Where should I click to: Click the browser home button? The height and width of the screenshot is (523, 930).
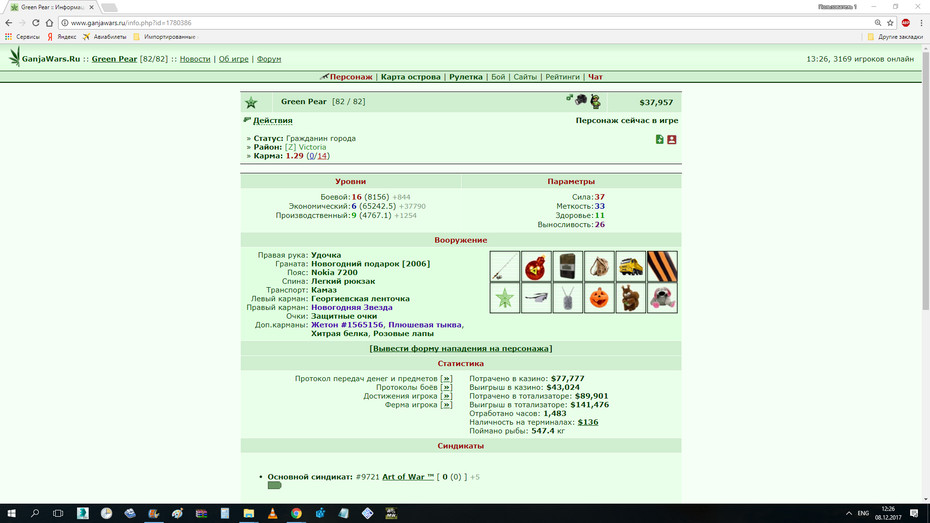point(49,23)
